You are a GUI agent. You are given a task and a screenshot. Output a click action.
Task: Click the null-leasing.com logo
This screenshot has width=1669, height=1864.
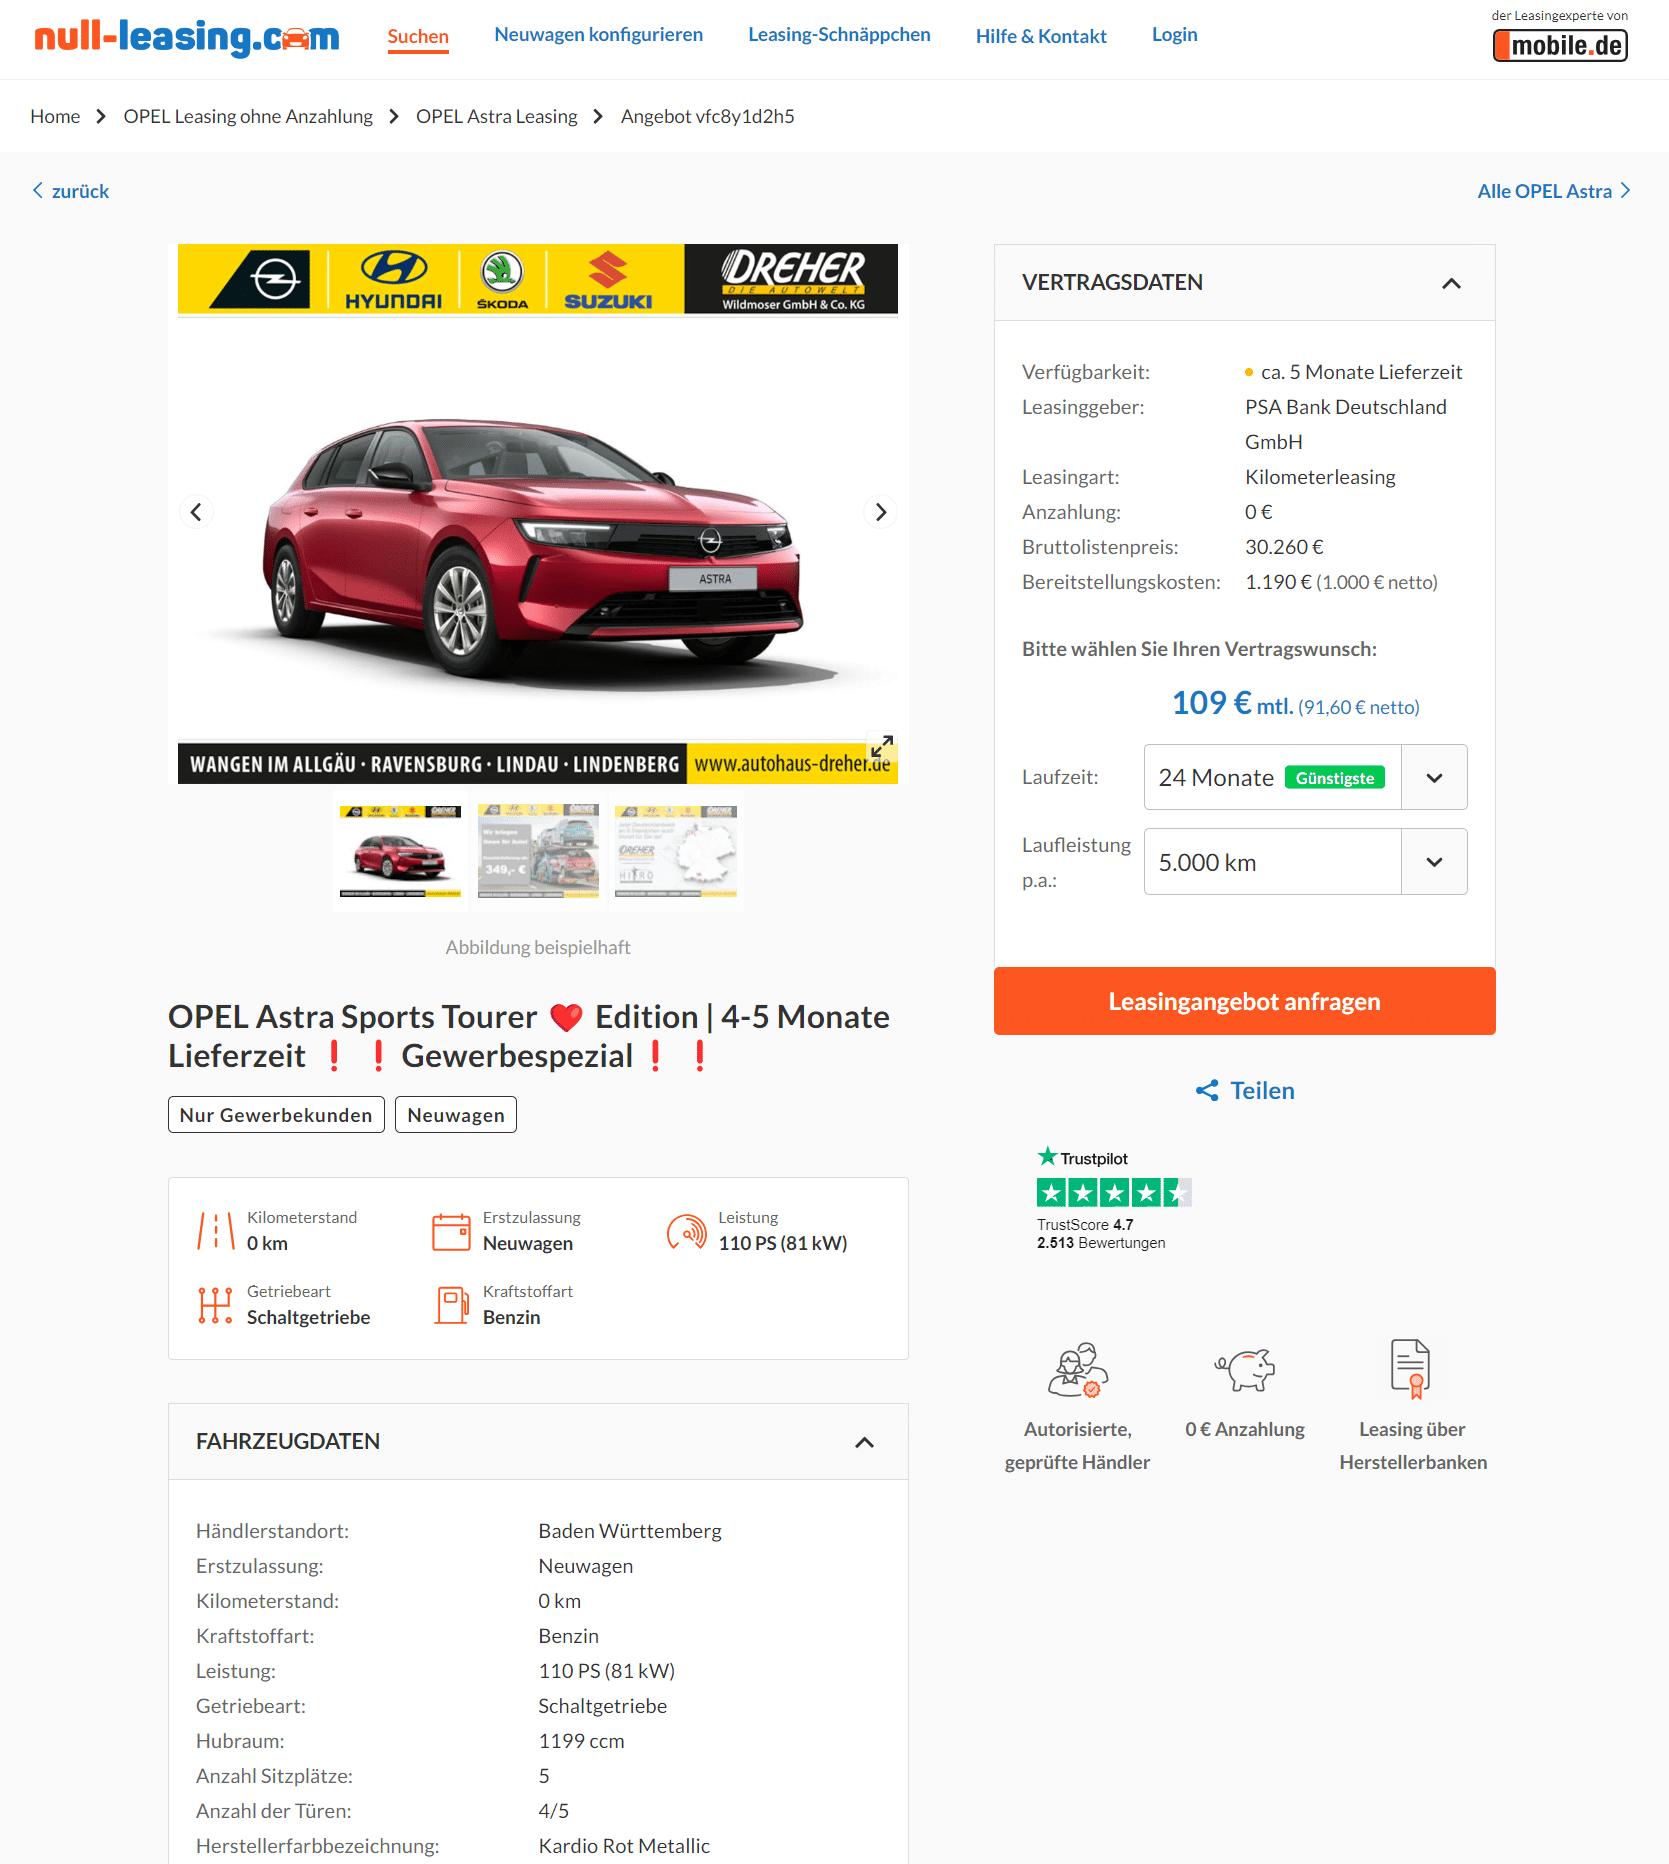coord(187,37)
